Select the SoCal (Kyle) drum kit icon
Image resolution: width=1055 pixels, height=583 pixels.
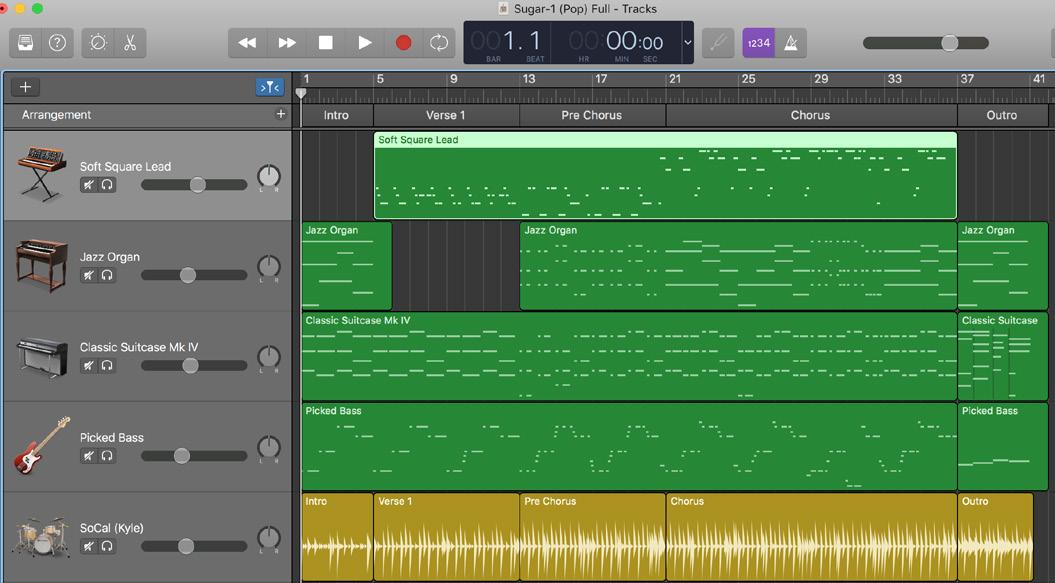tap(41, 537)
